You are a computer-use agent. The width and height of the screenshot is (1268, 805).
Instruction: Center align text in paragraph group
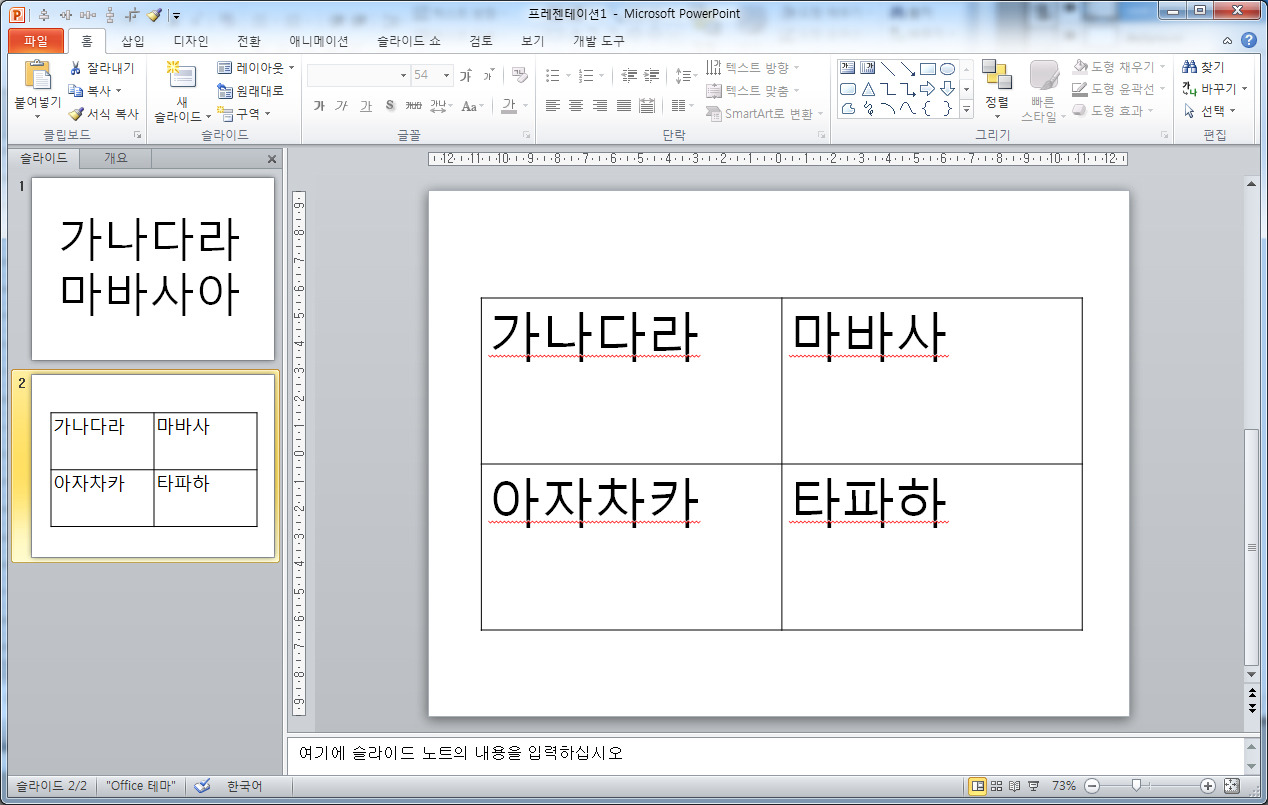pyautogui.click(x=576, y=106)
